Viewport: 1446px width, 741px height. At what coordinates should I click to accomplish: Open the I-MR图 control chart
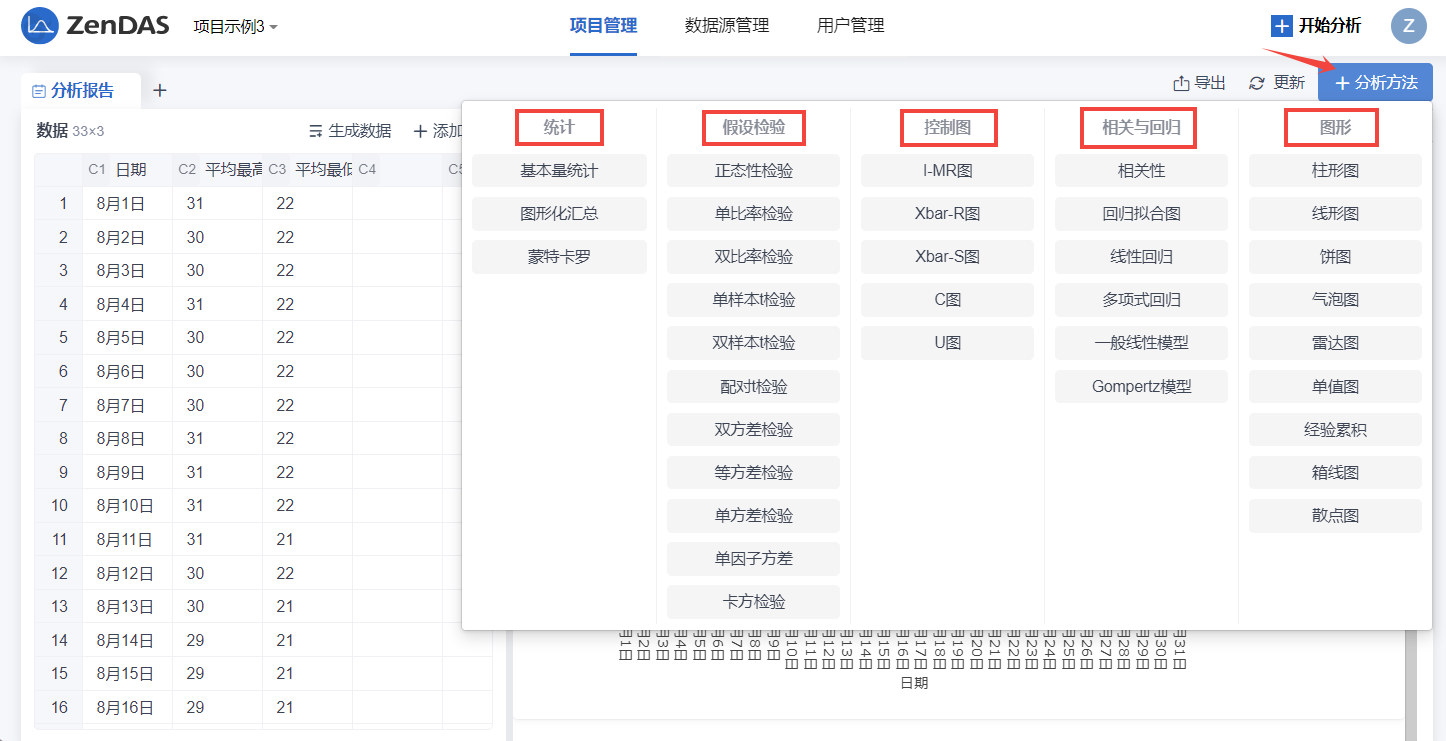pos(947,171)
